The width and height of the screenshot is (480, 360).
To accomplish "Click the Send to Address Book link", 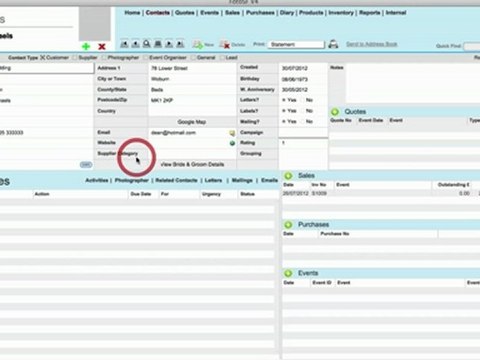I will coord(372,44).
